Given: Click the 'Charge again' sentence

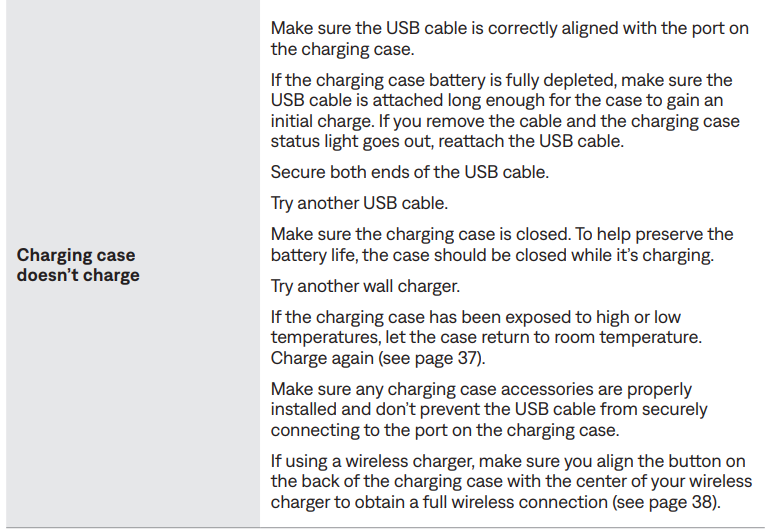Looking at the screenshot, I should [378, 357].
